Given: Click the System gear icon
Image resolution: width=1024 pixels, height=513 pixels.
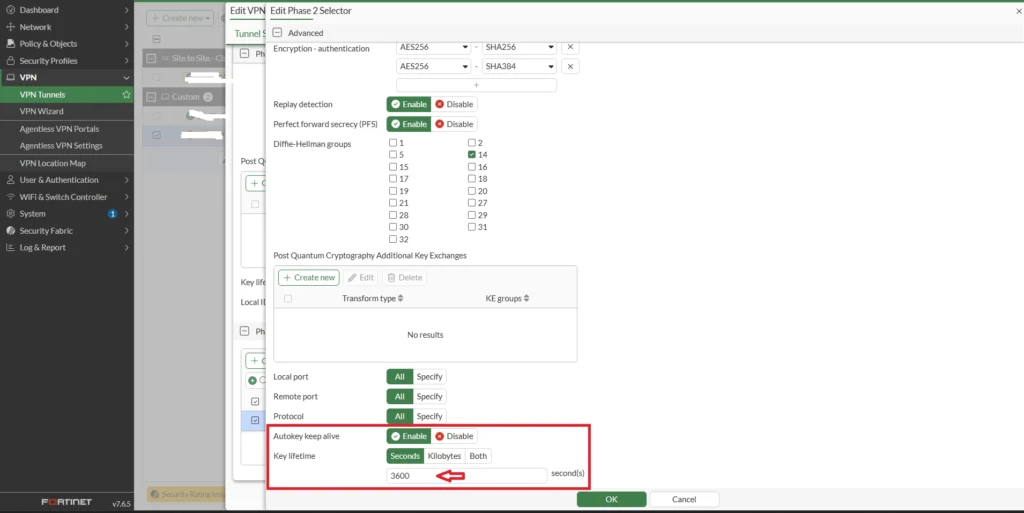Looking at the screenshot, I should tap(10, 214).
